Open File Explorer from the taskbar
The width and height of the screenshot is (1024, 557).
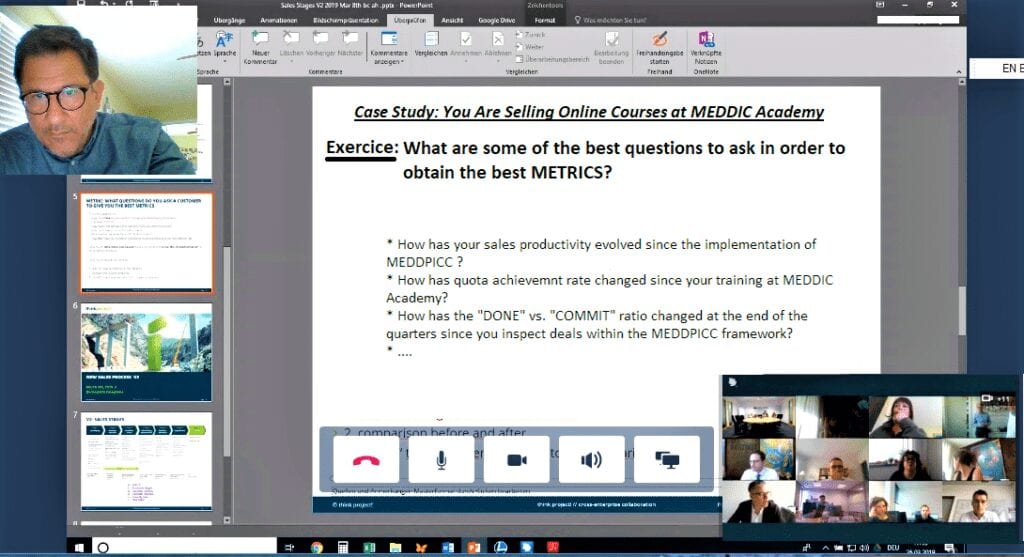[395, 547]
